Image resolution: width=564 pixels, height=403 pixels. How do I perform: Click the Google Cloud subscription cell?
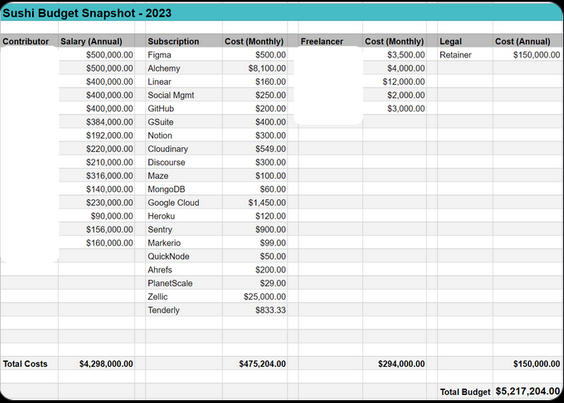[184, 203]
